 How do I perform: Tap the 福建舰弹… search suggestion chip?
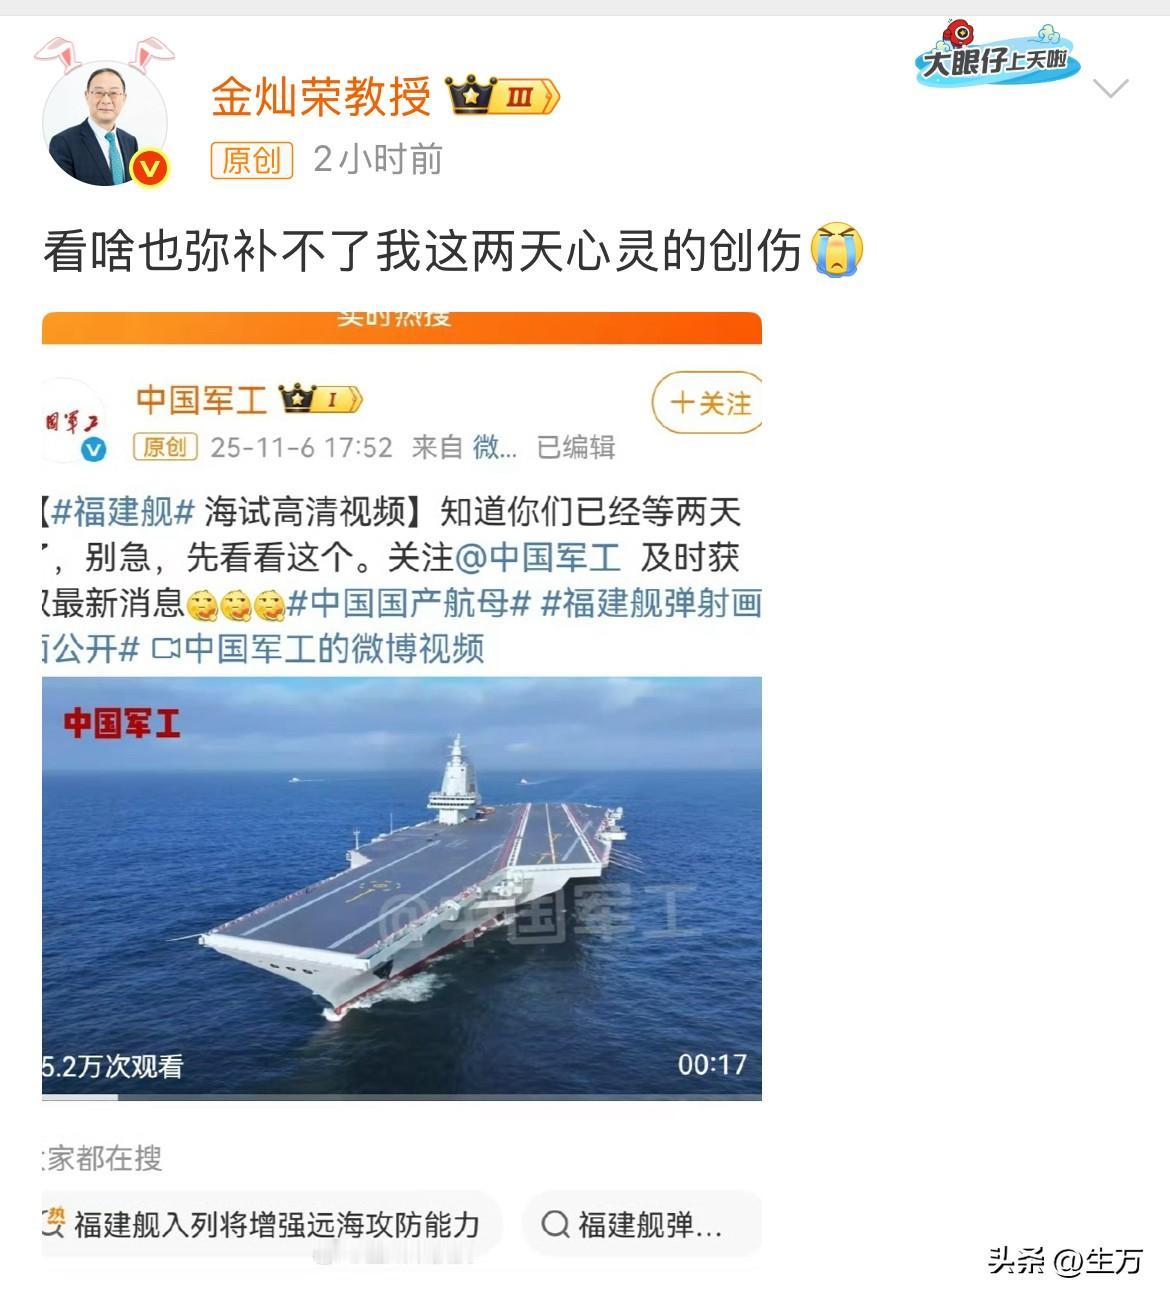point(642,1224)
